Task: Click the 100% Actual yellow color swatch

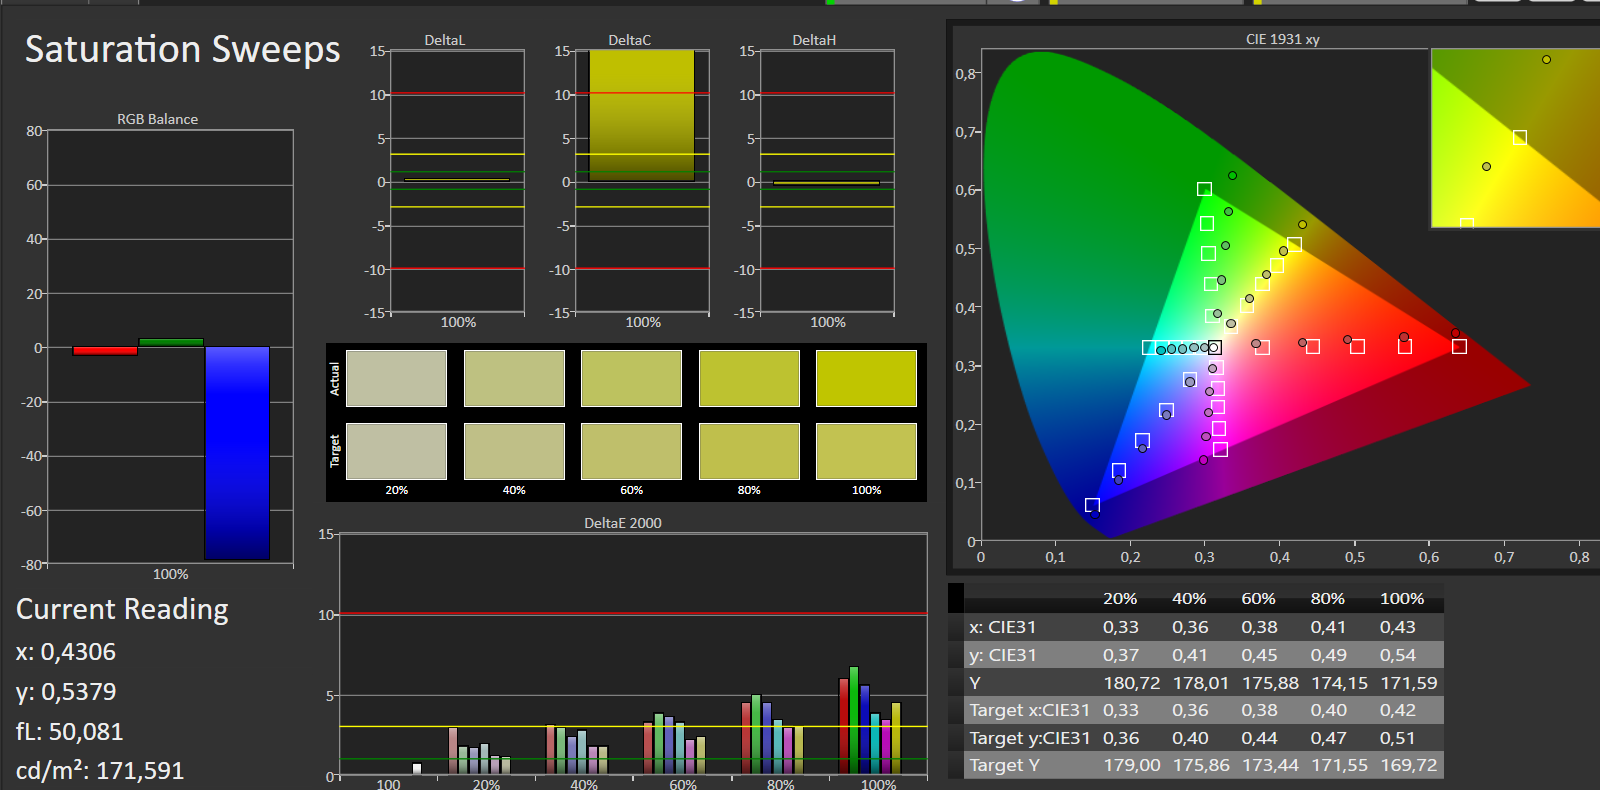Action: pos(866,378)
